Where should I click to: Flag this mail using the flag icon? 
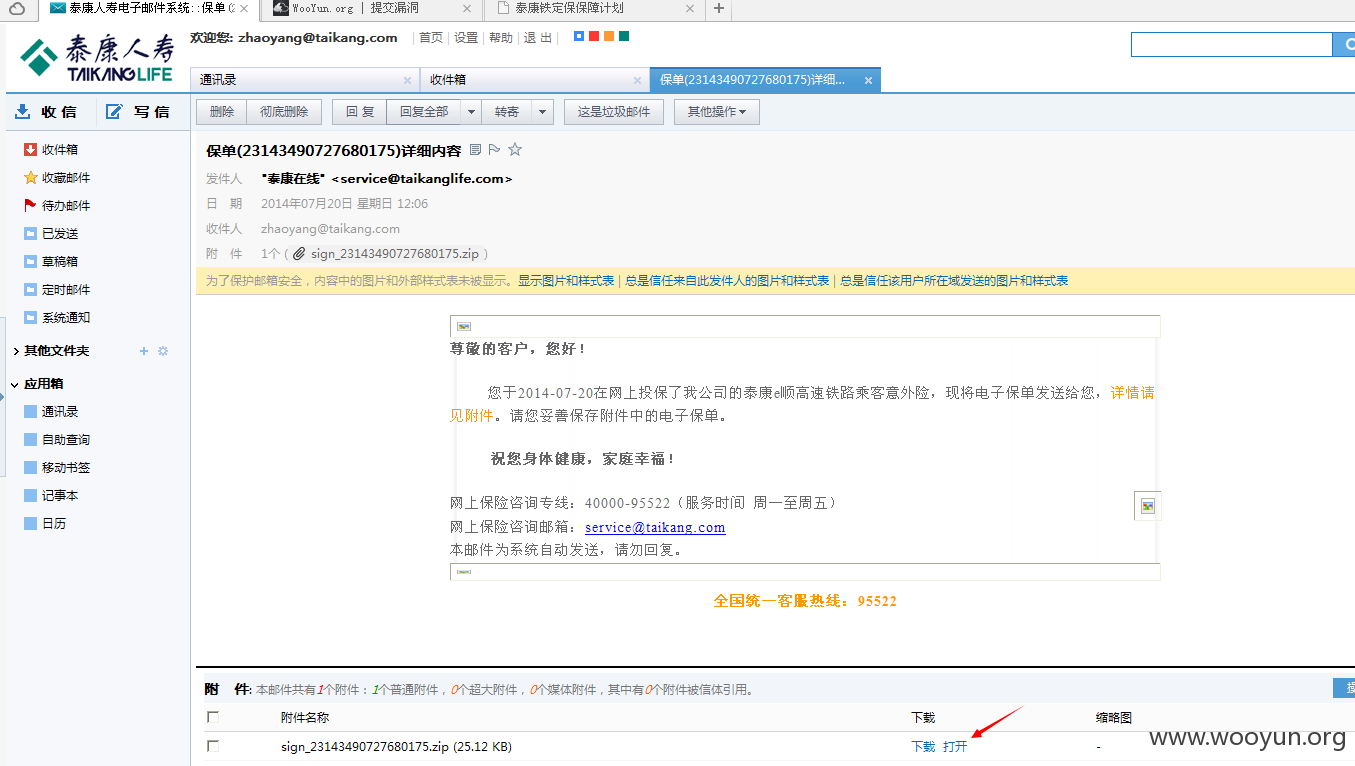(x=494, y=150)
